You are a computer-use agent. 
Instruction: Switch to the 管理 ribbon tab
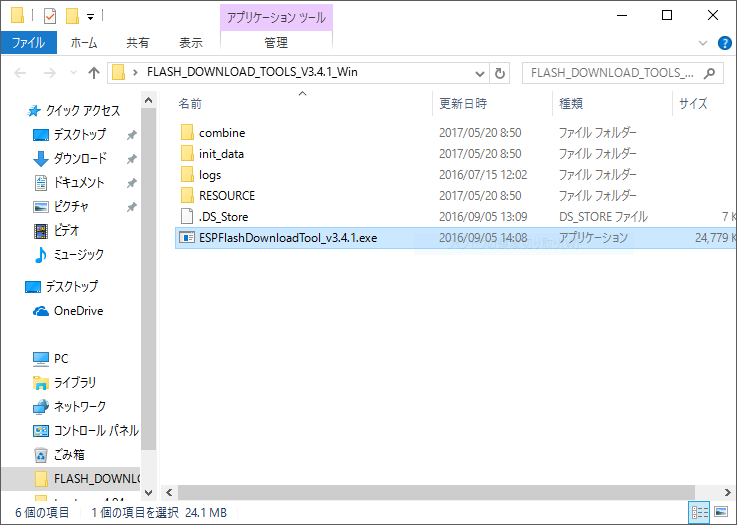[276, 43]
